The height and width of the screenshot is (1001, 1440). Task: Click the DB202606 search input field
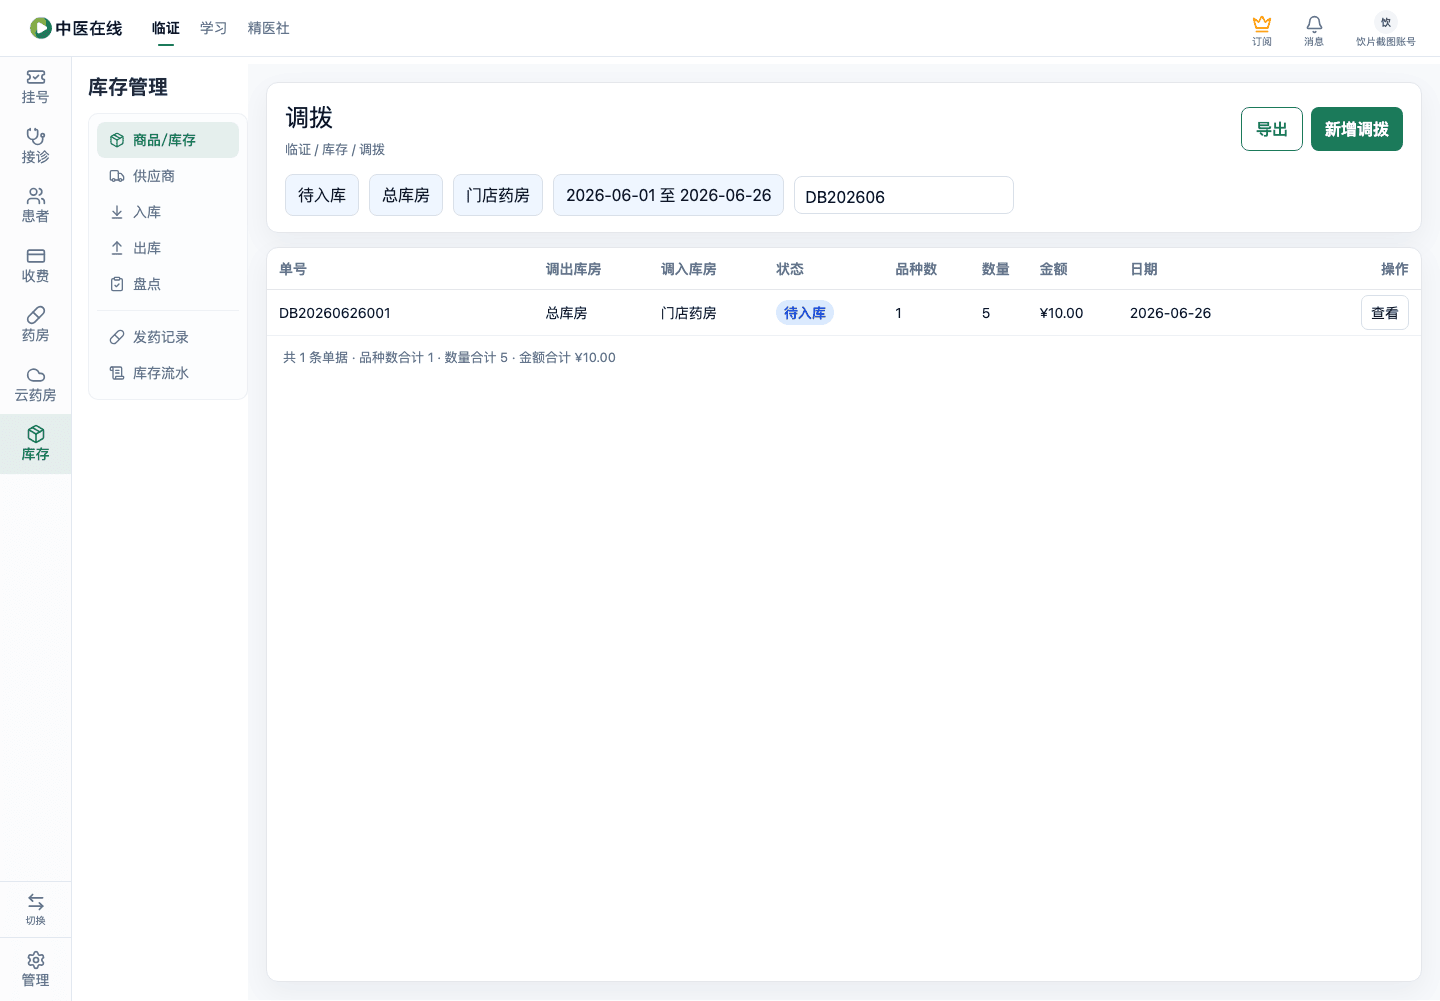[x=904, y=195]
